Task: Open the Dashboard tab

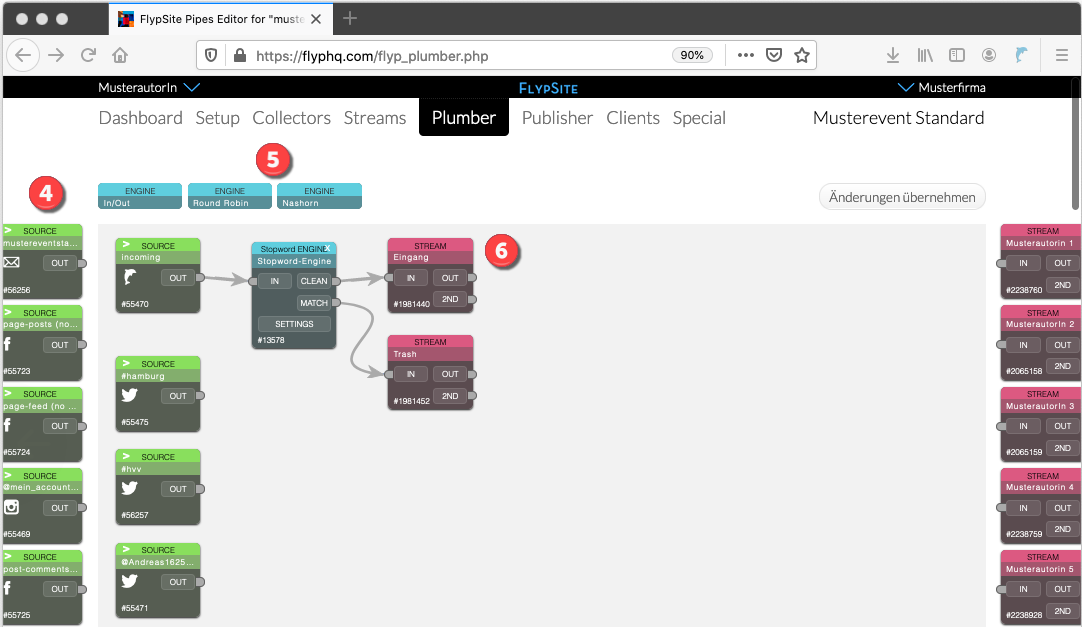Action: click(x=141, y=118)
